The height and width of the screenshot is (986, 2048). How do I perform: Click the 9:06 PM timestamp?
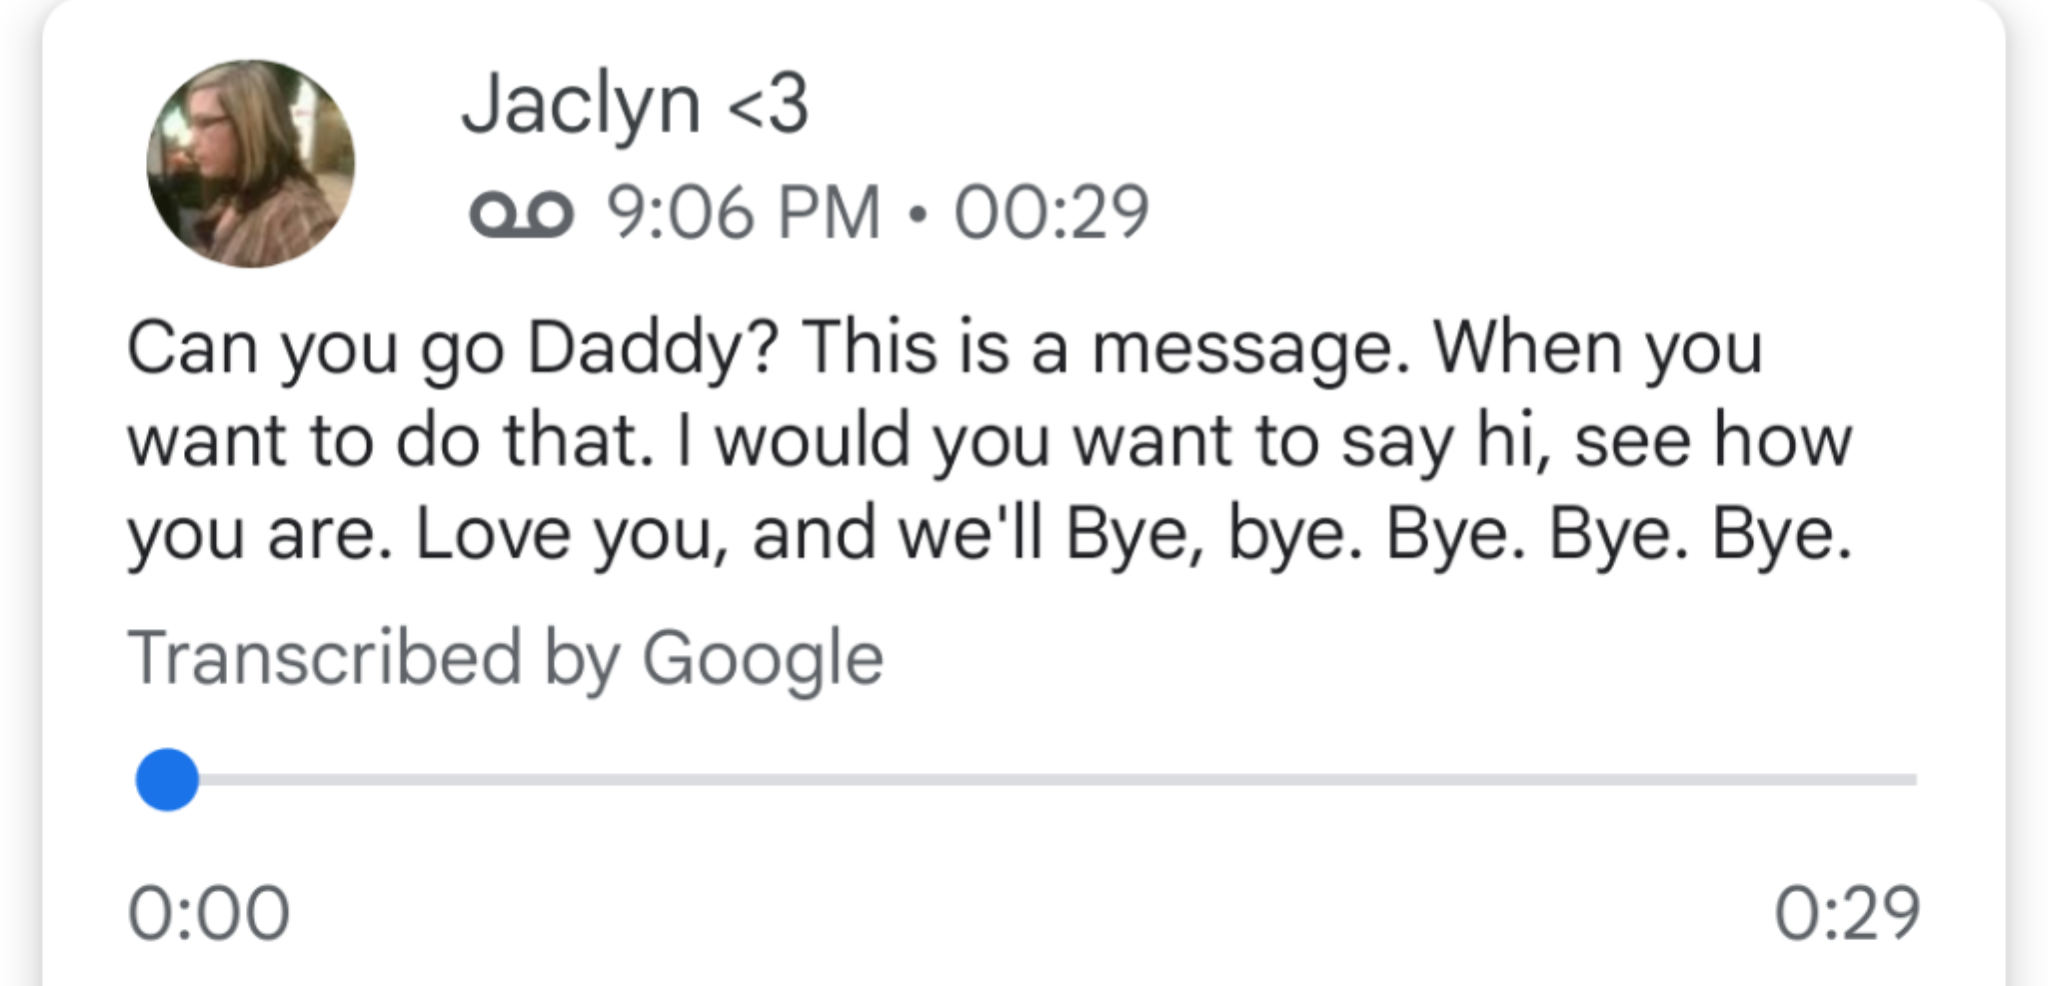click(x=744, y=213)
